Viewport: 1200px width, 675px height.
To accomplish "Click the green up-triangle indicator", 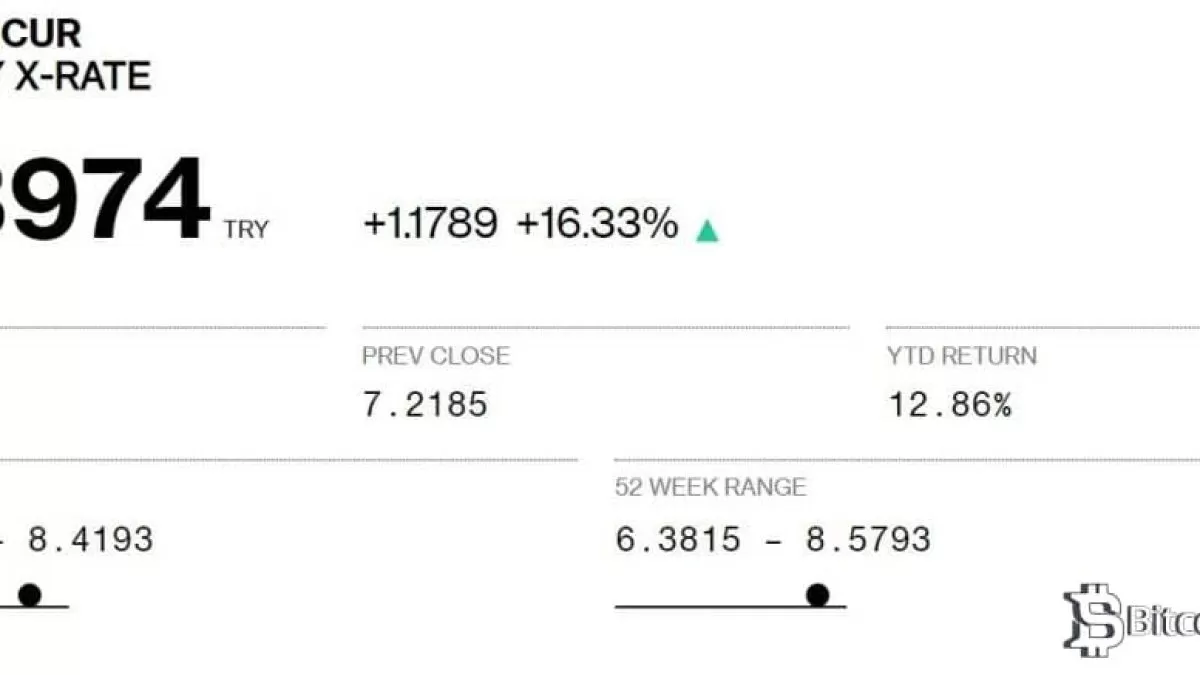I will point(707,230).
